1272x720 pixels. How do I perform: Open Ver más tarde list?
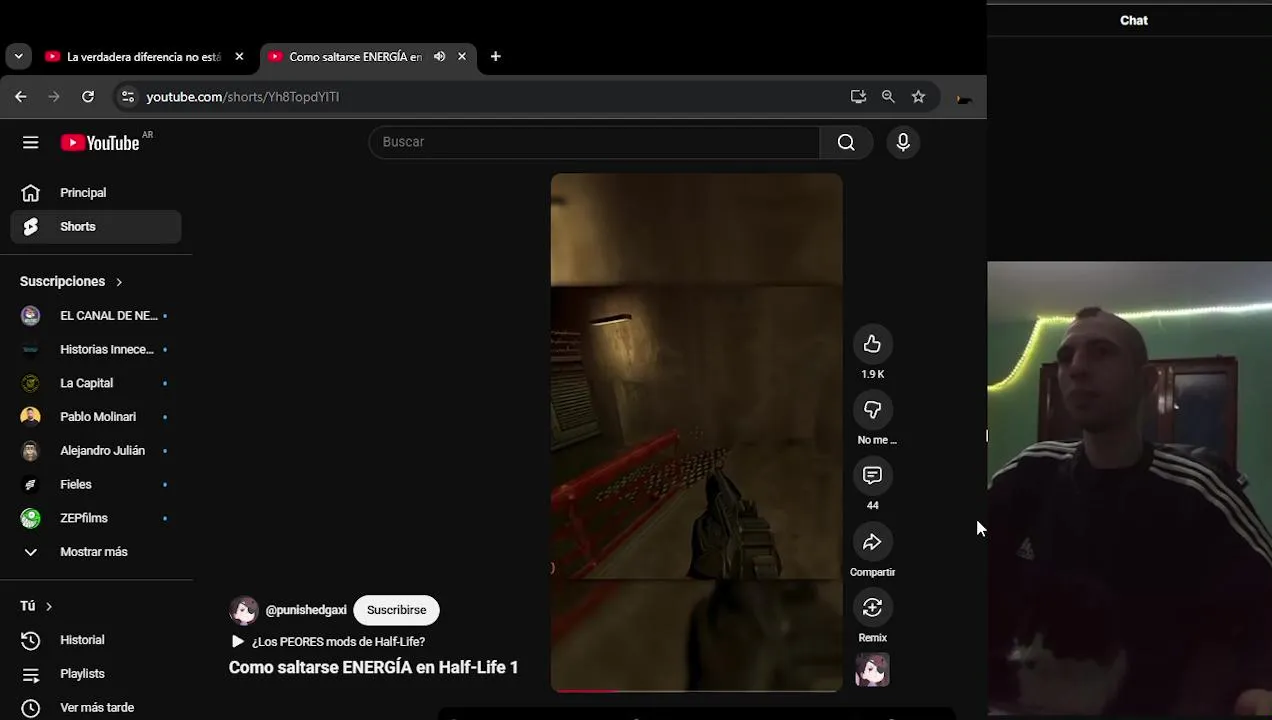click(x=96, y=708)
